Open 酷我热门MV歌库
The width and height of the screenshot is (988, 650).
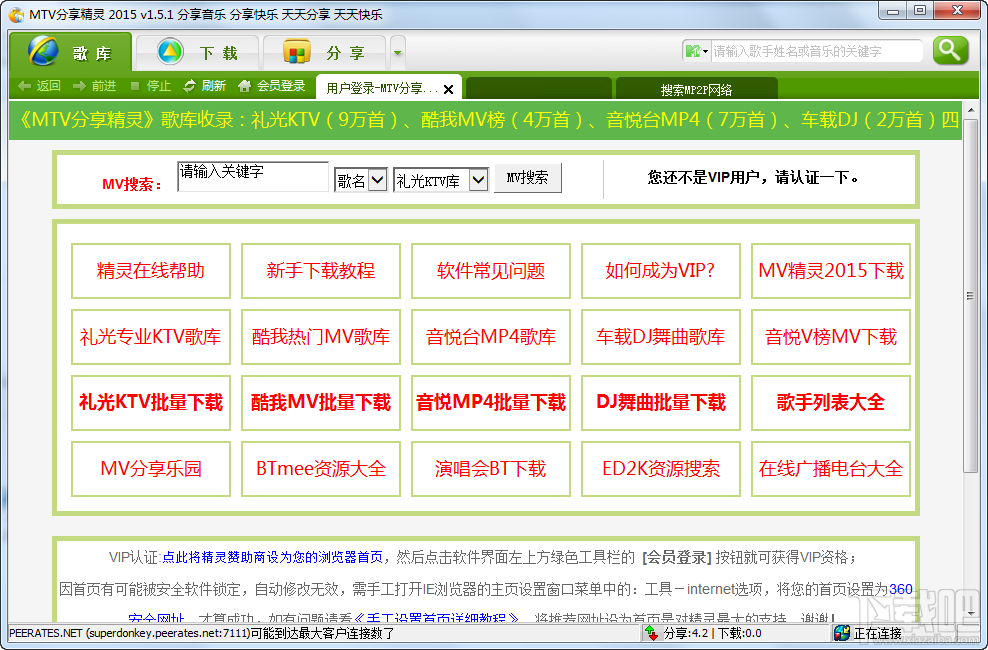(x=321, y=337)
